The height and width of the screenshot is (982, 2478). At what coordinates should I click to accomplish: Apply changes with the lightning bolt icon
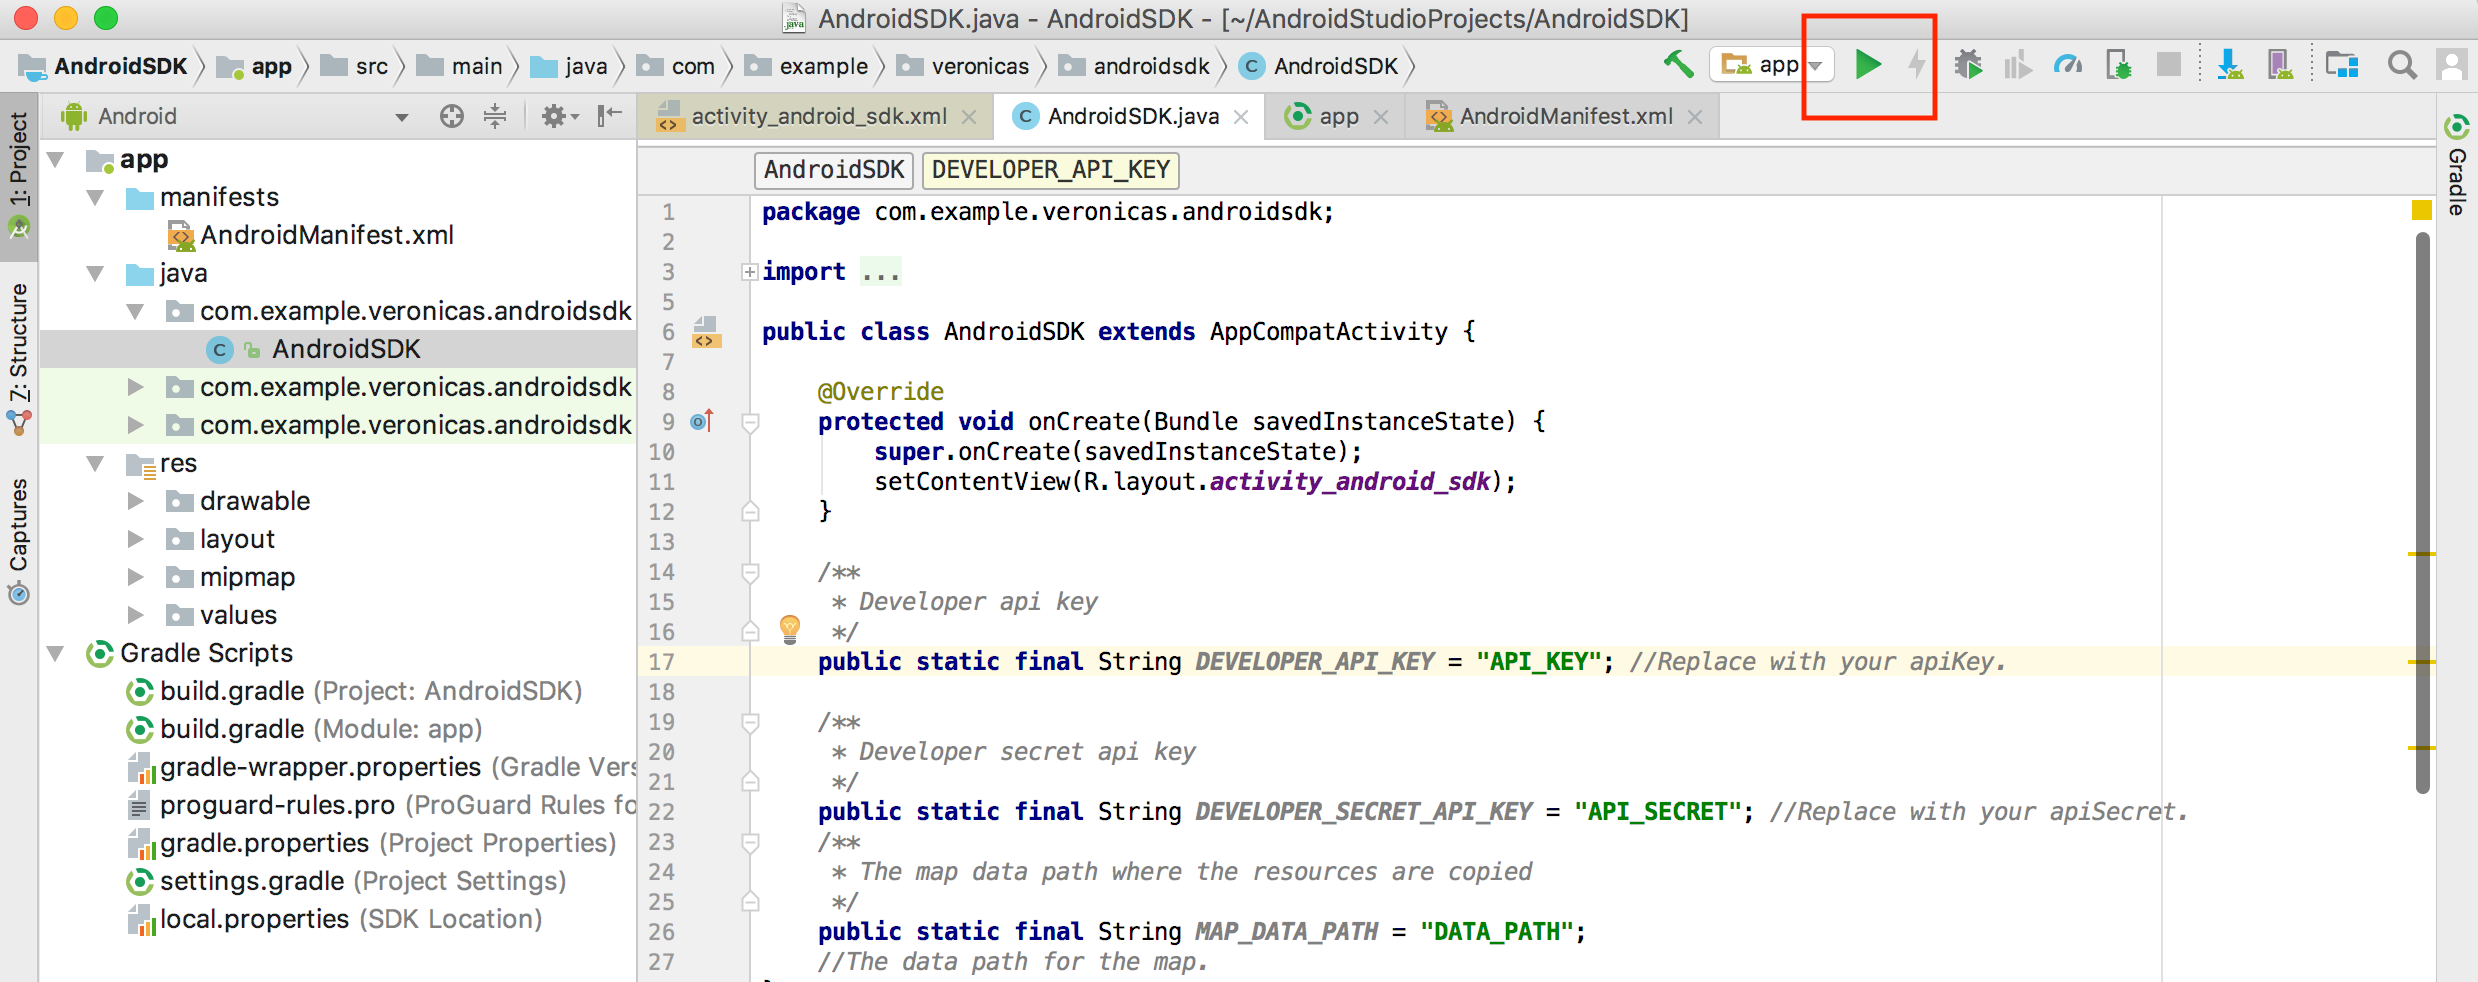click(x=1917, y=64)
